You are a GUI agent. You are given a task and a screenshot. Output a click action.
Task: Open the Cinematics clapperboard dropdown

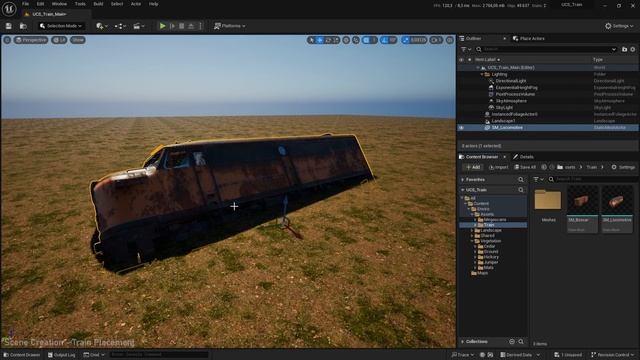(138, 26)
